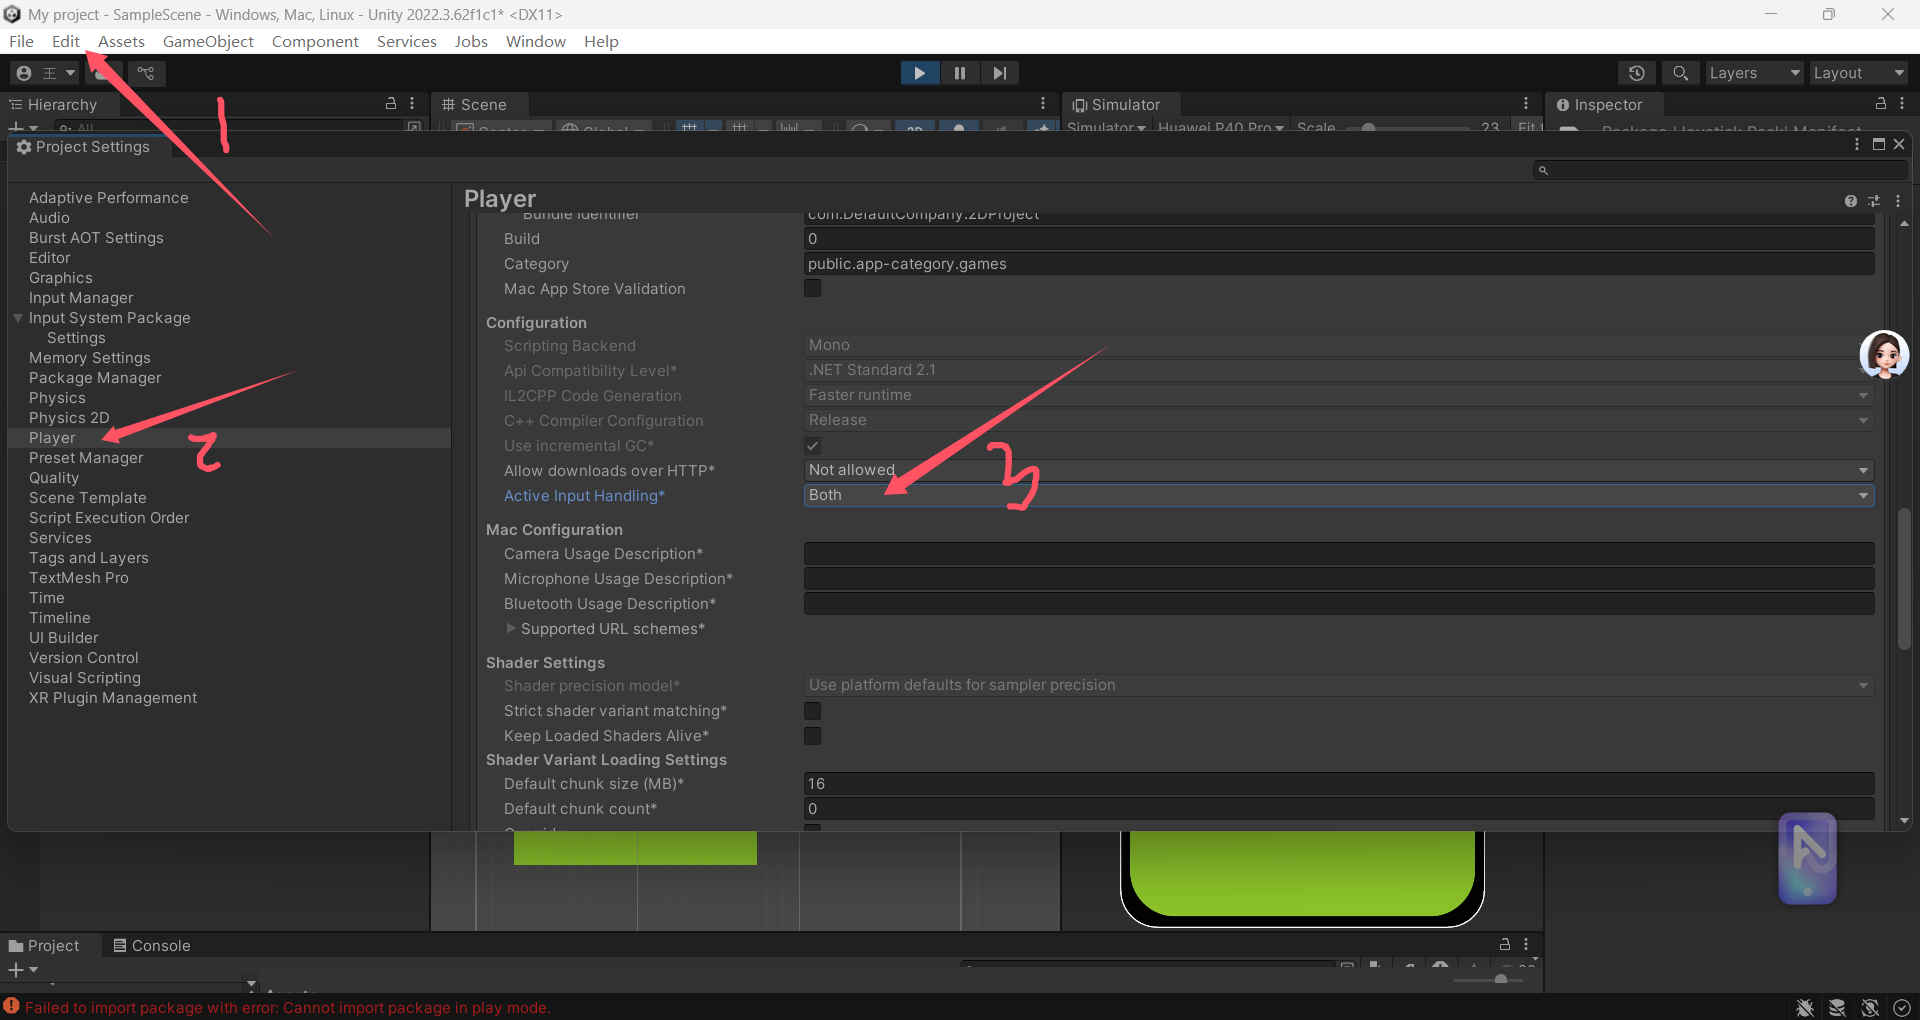Click the Camera Usage Description field

click(1339, 554)
